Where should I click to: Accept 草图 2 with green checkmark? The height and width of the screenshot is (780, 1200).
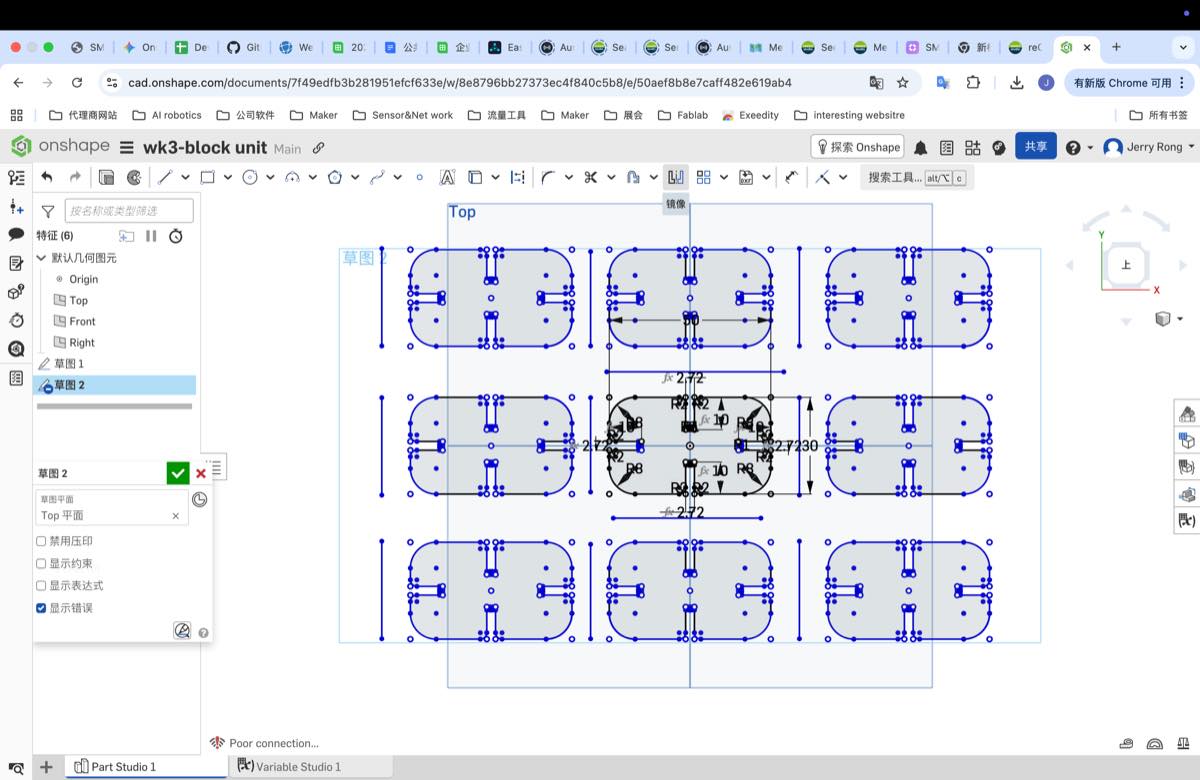(178, 473)
